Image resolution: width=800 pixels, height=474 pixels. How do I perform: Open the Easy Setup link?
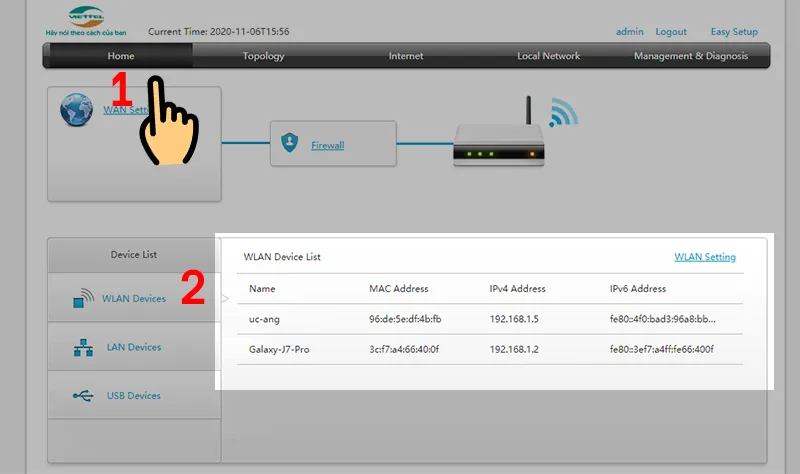tap(734, 32)
